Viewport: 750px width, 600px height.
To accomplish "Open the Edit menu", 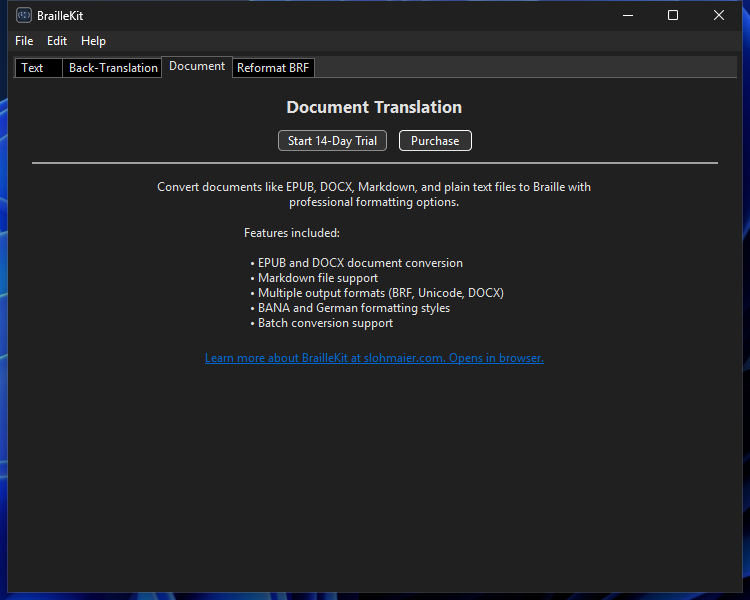I will coord(57,41).
